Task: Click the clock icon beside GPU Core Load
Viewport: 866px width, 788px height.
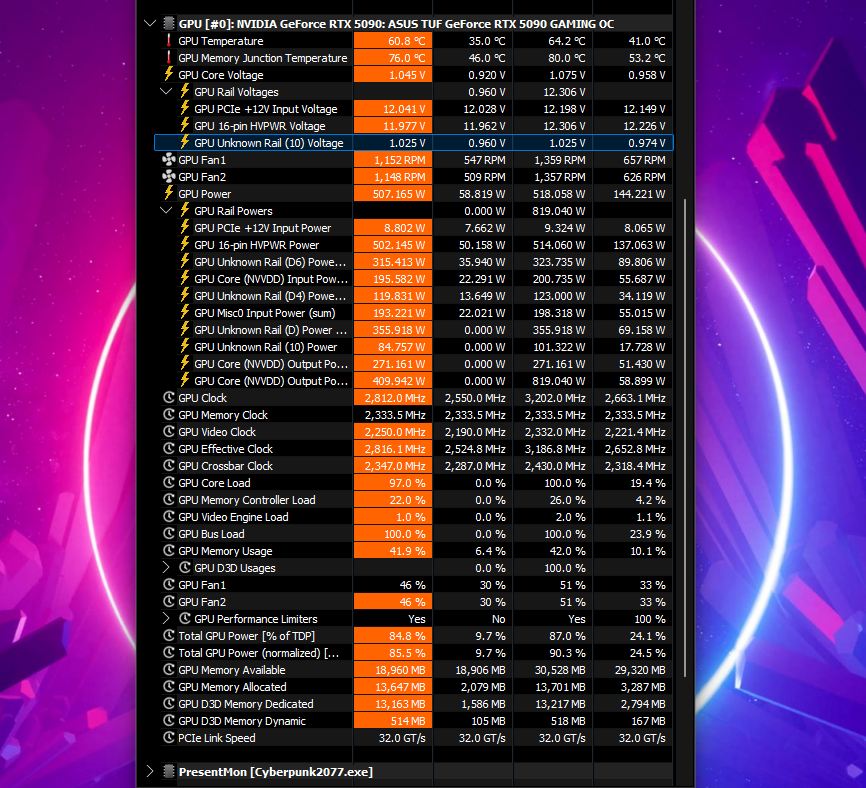Action: point(169,482)
